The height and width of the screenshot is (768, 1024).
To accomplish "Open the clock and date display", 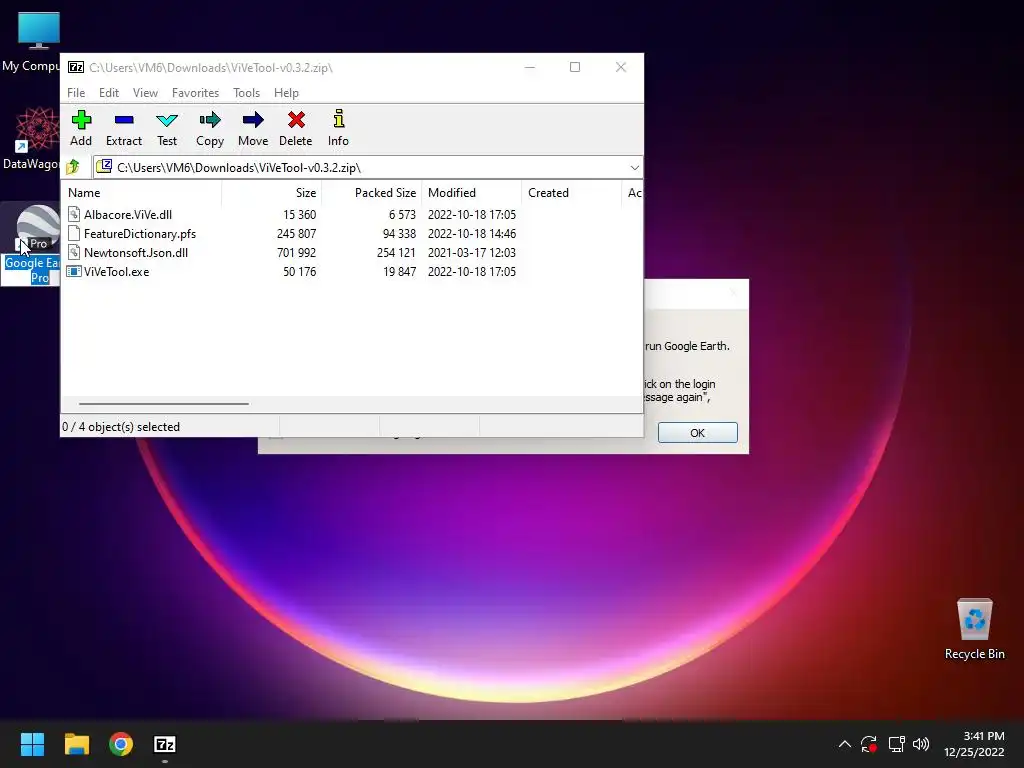I will 974,744.
